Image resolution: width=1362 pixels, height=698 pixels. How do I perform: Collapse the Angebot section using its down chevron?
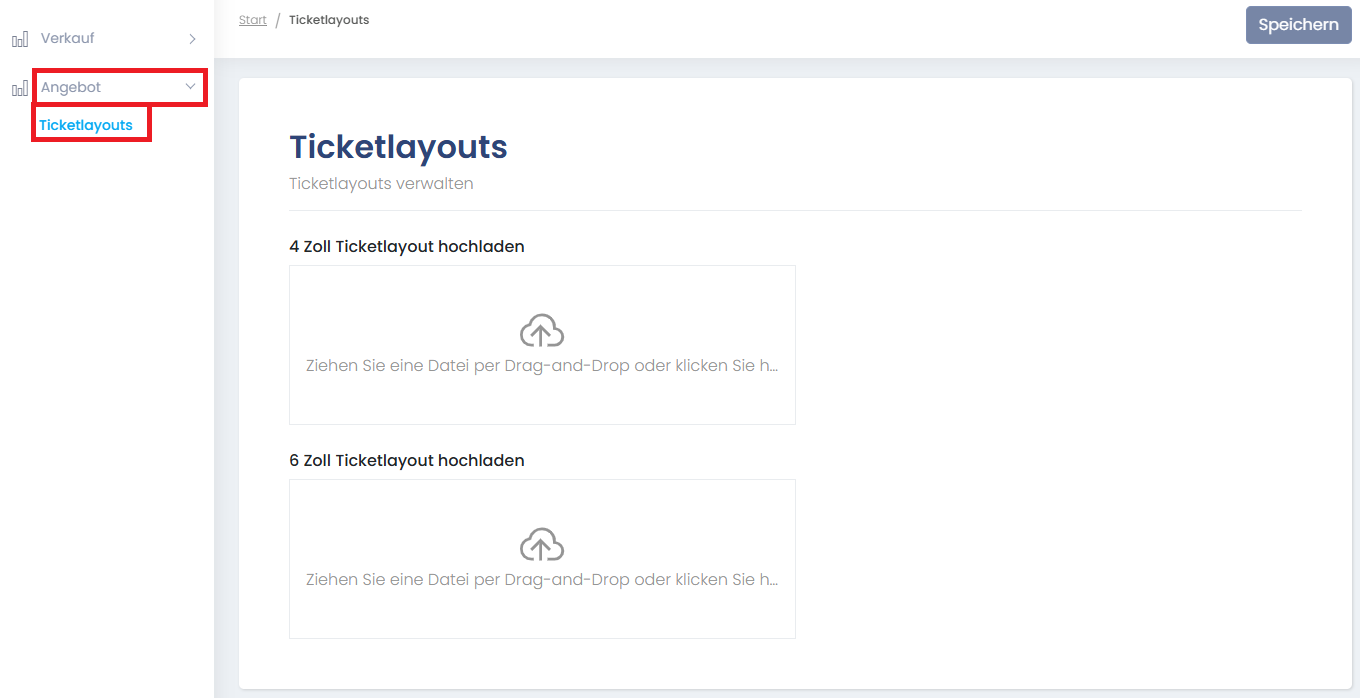[x=190, y=87]
